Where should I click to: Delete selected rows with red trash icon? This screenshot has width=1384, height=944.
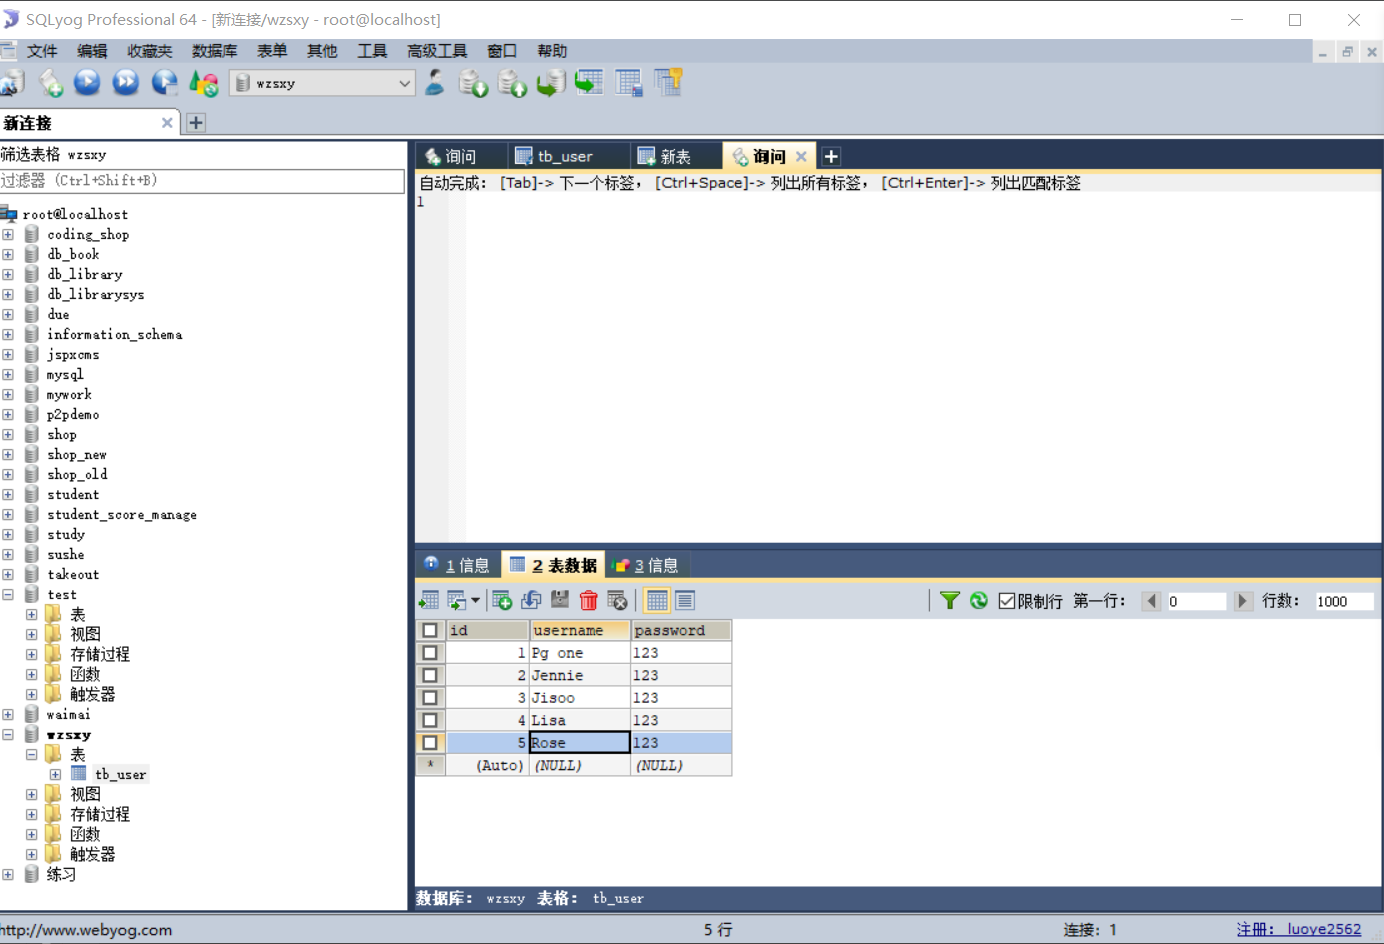tap(589, 600)
